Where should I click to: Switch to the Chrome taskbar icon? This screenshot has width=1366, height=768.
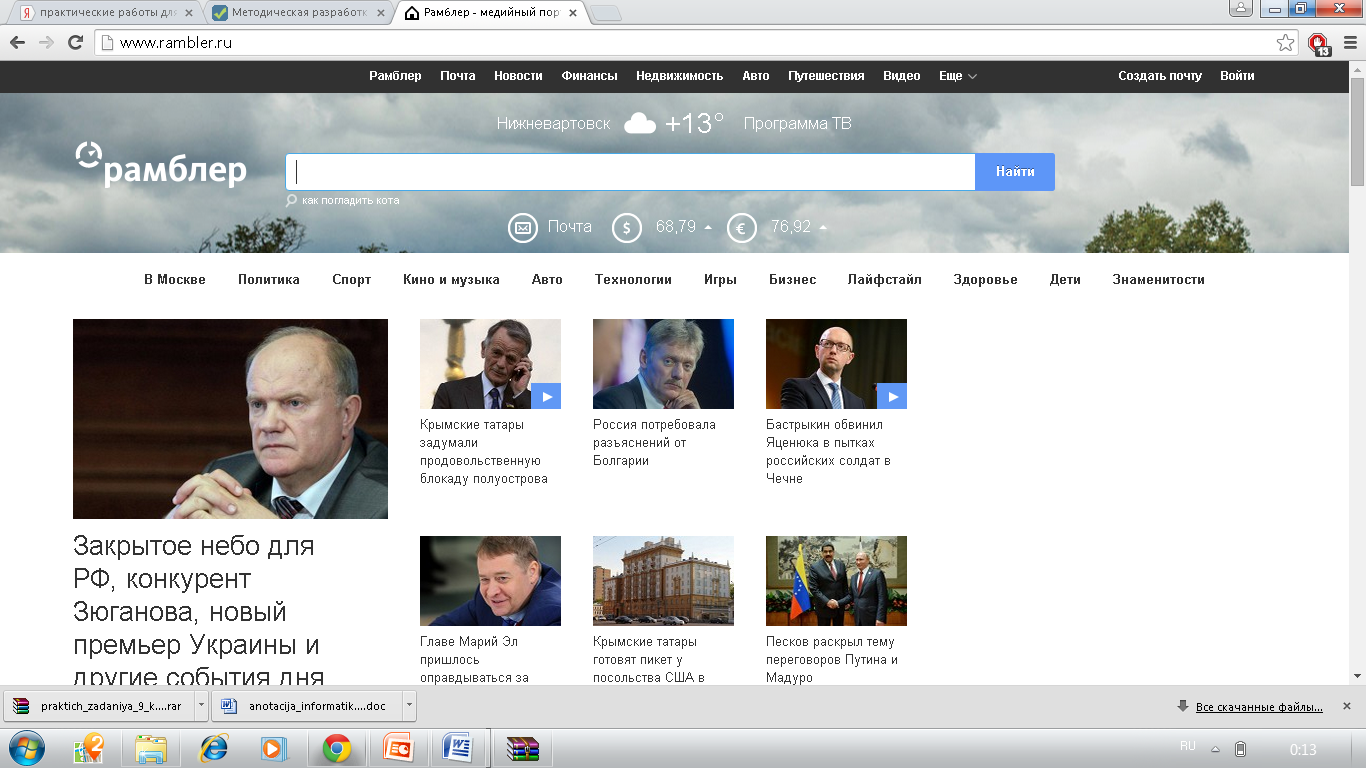(x=337, y=748)
